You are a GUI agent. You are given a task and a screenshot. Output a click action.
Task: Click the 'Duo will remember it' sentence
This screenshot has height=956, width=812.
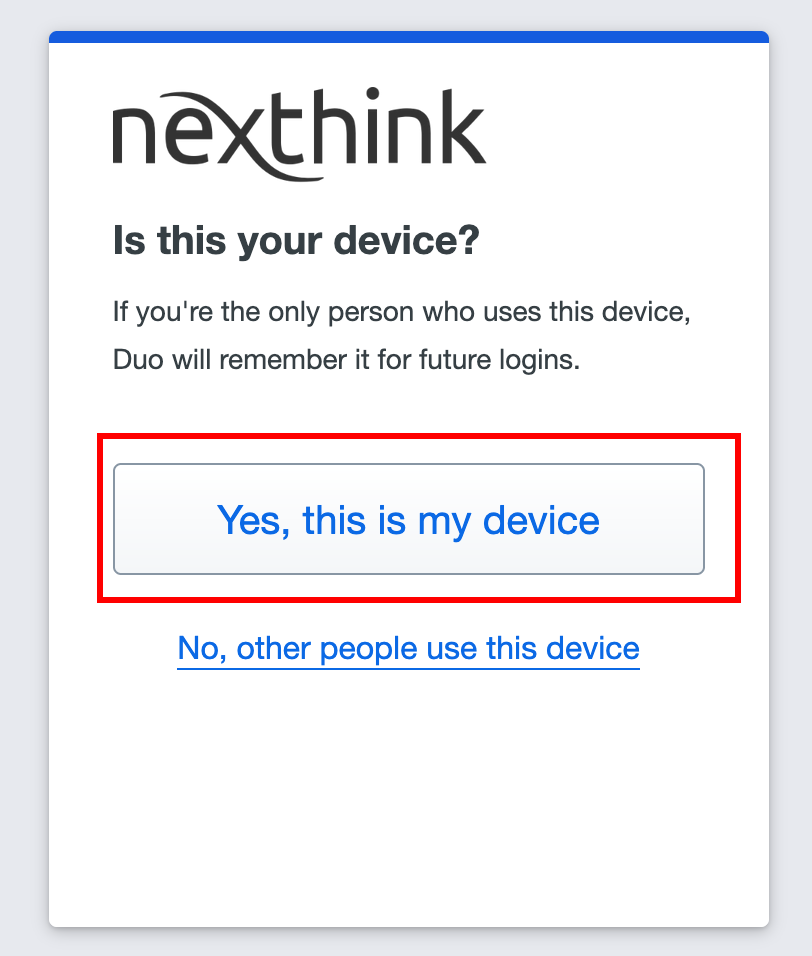point(346,359)
